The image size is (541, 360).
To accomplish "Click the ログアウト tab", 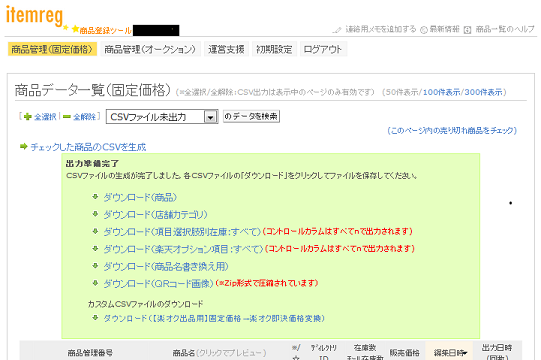I will coord(323,49).
